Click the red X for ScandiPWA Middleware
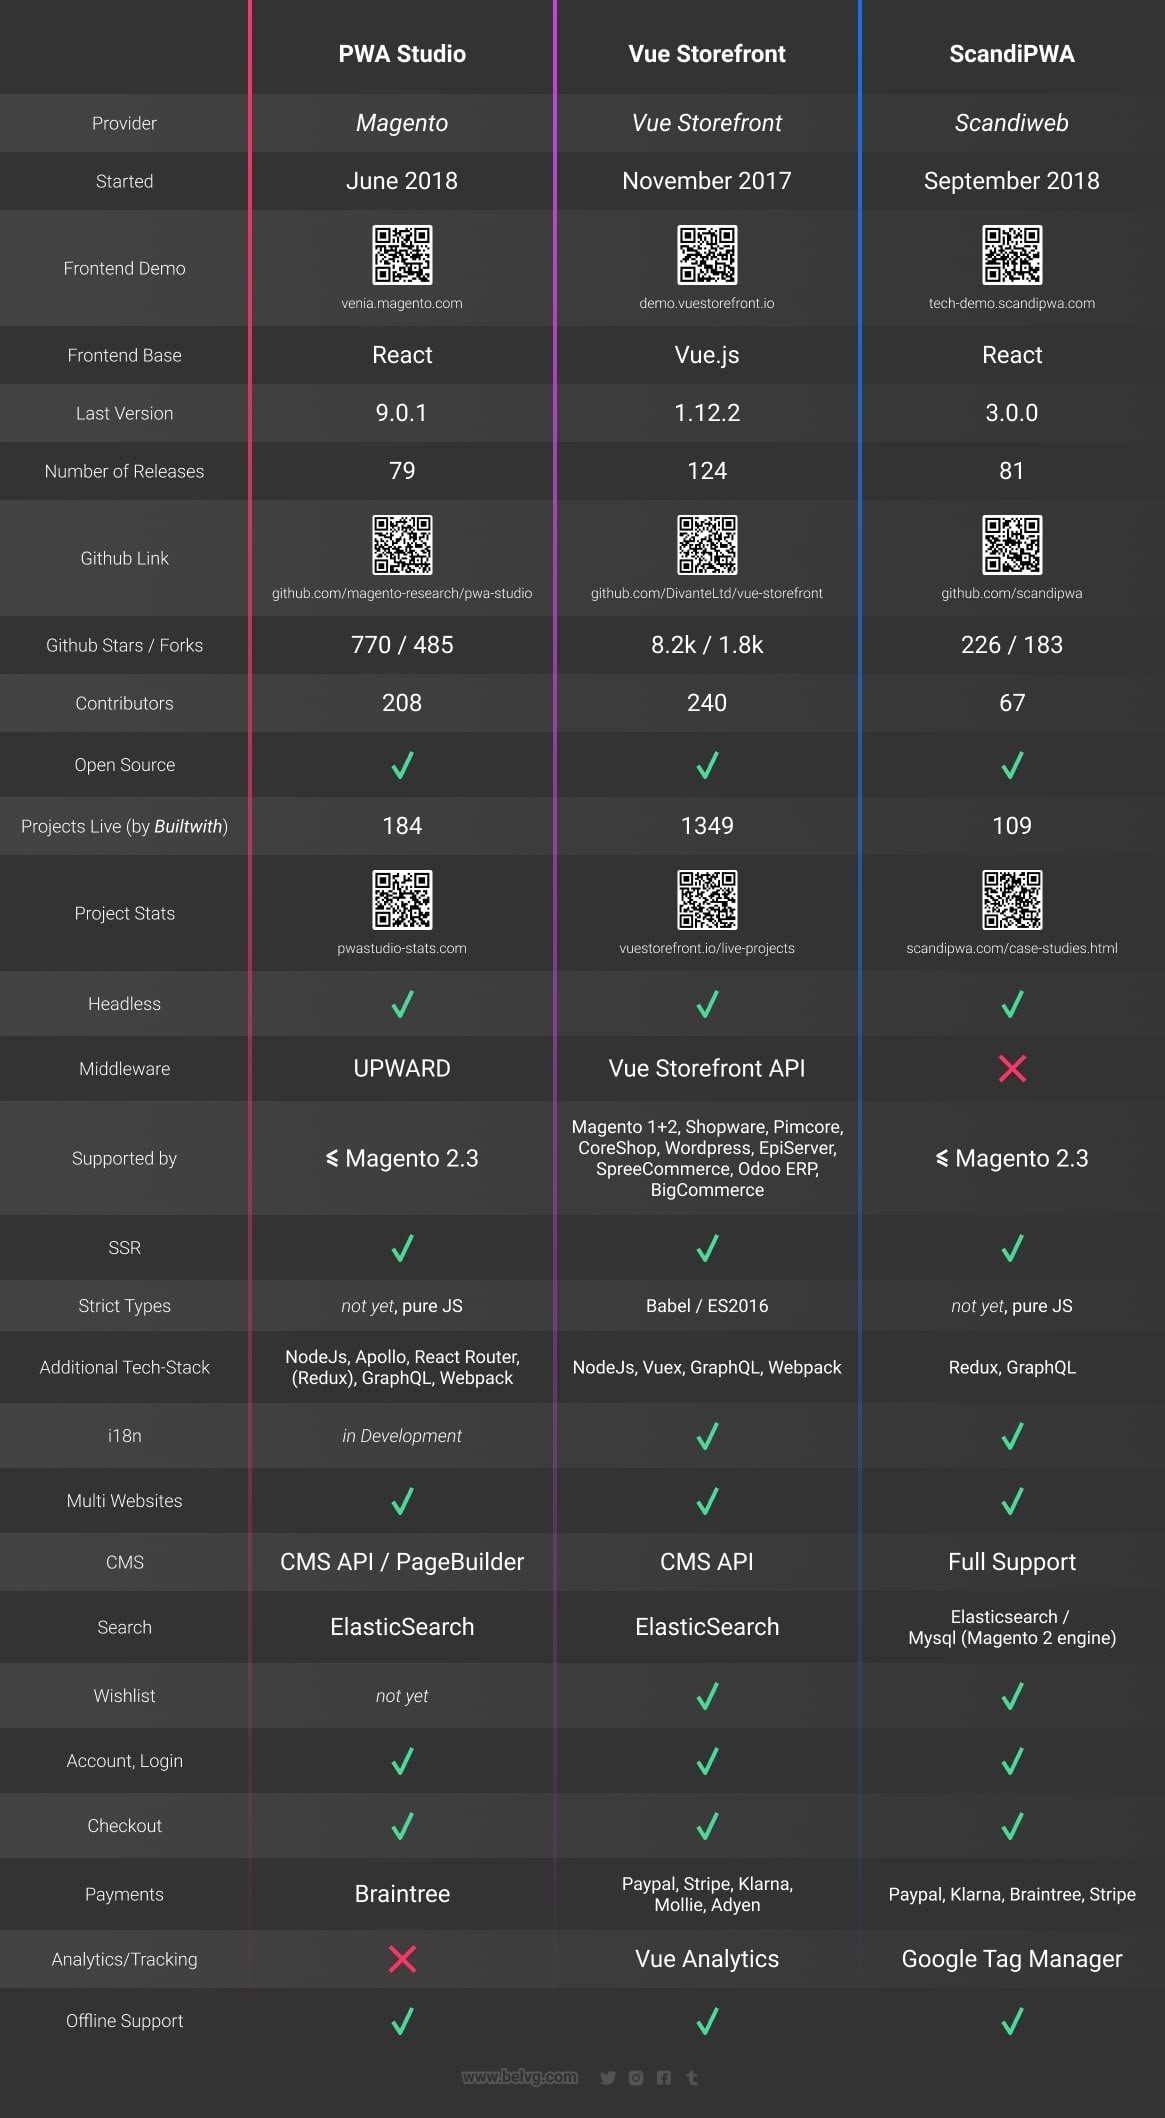This screenshot has width=1165, height=2118. (x=1012, y=1069)
